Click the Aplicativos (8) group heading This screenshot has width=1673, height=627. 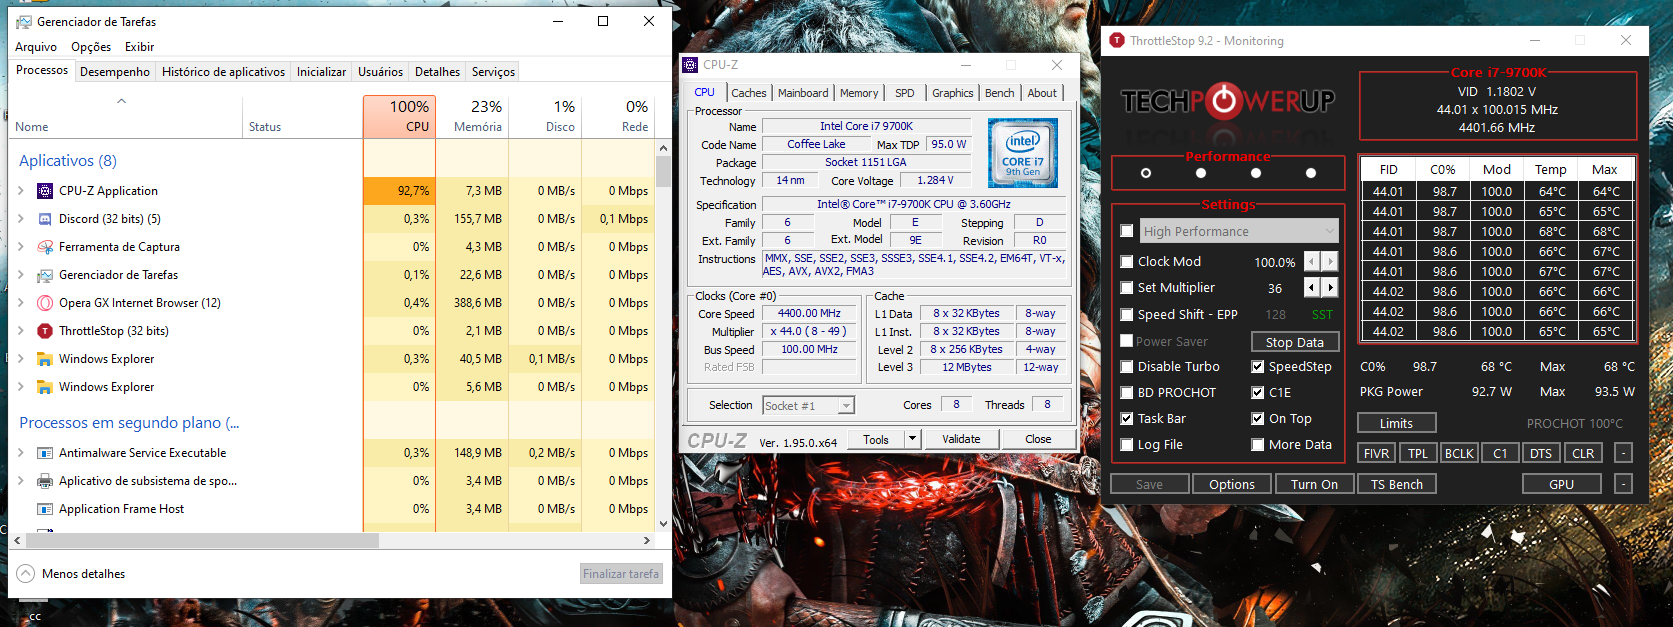click(68, 160)
